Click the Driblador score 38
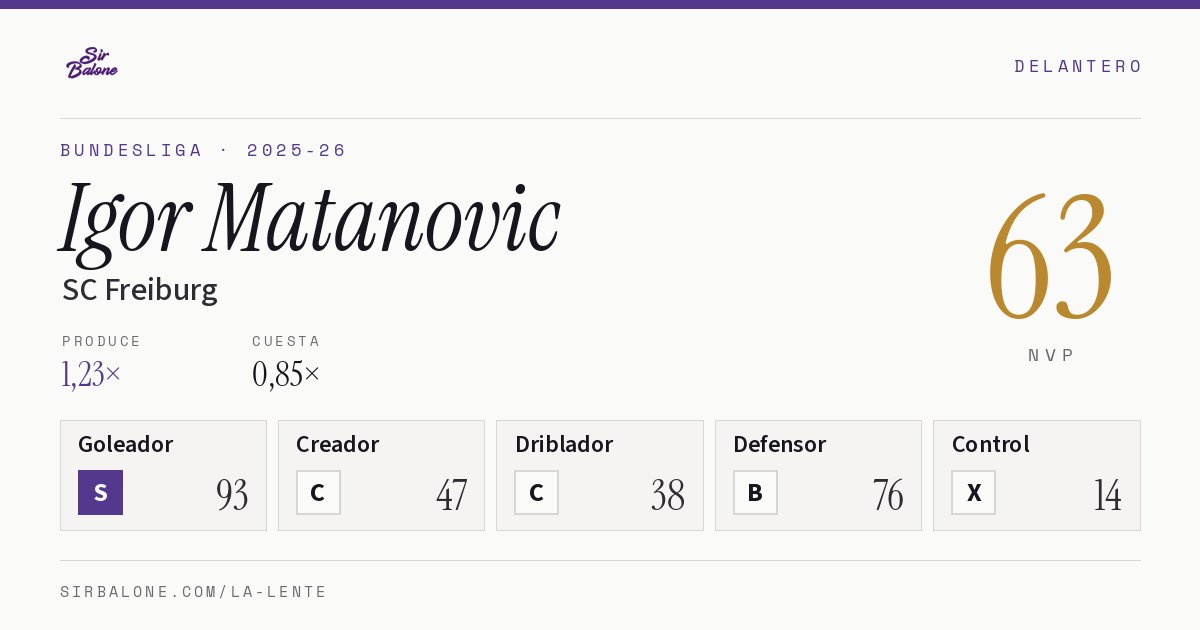This screenshot has width=1200, height=630. tap(668, 495)
